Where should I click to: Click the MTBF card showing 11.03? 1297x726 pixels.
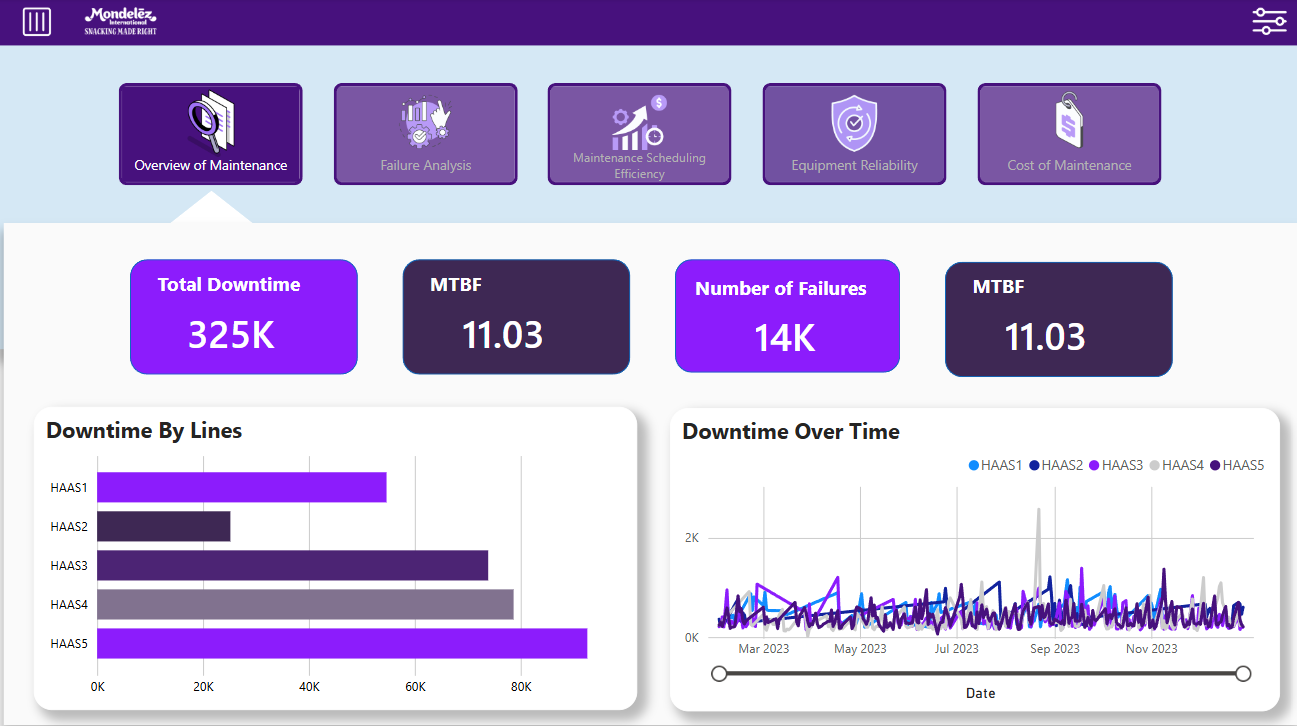pos(516,316)
